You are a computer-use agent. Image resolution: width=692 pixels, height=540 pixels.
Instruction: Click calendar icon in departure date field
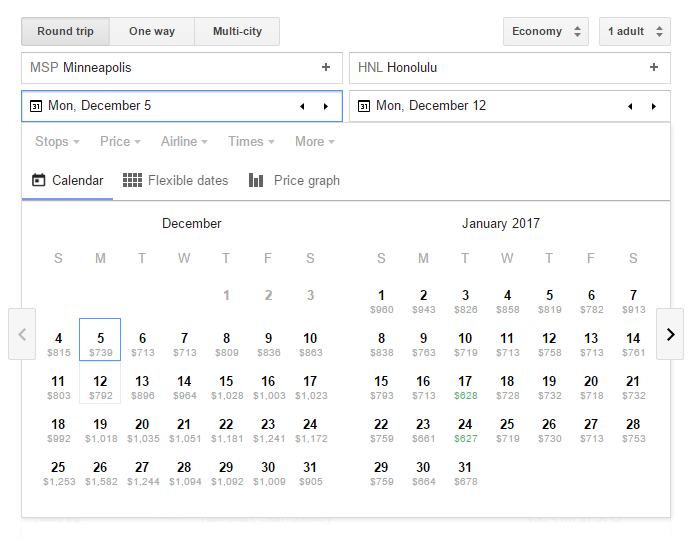pyautogui.click(x=36, y=106)
